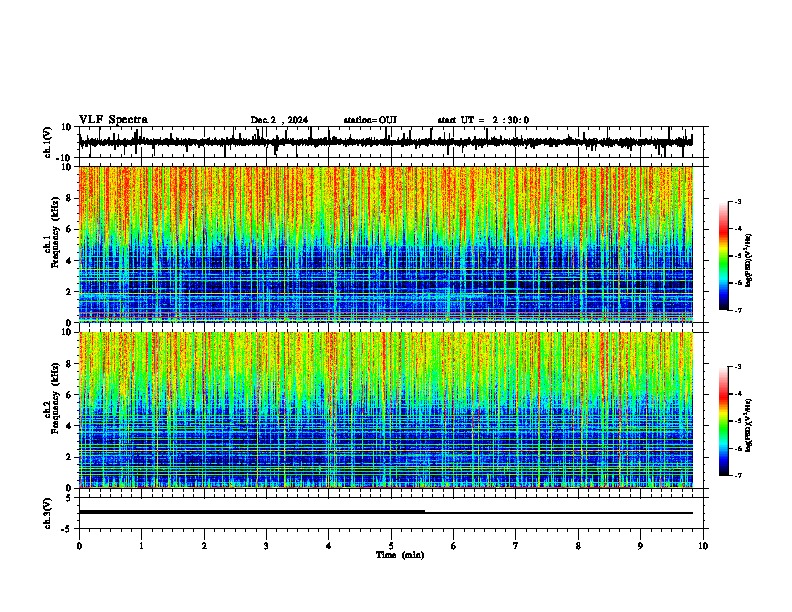792x612 pixels.
Task: Click the "ch.1(V)" waveform axis label
Action: pyautogui.click(x=48, y=142)
